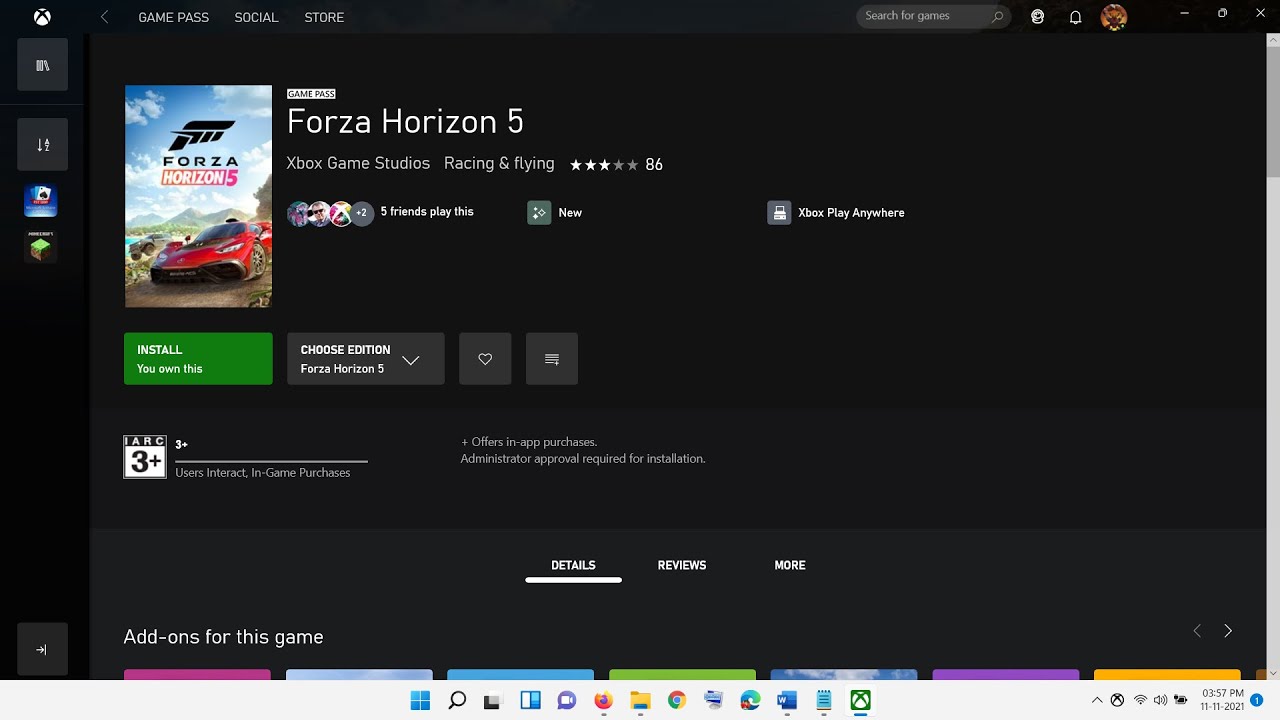Select the REVIEWS tab
This screenshot has height=720, width=1280.
[682, 565]
